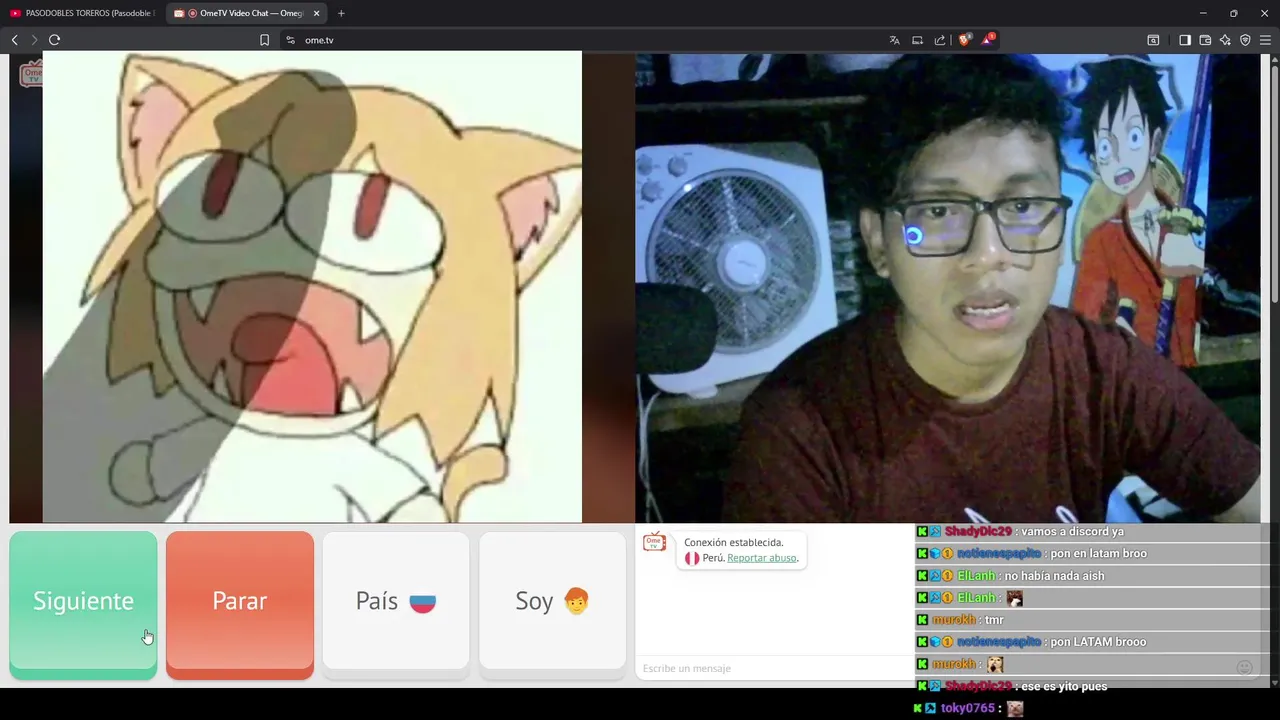The image size is (1280, 720).
Task: Open Brave Shields lion icon
Action: [964, 40]
